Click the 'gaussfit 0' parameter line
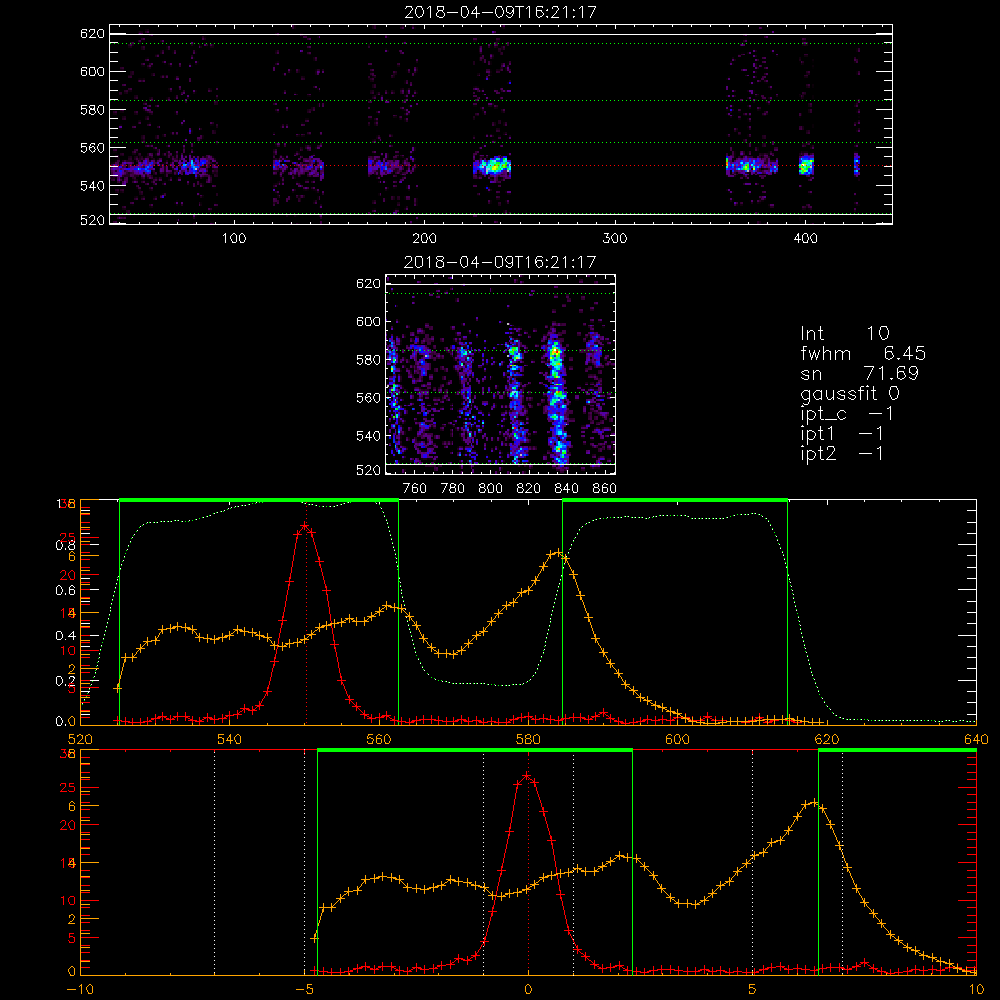Image resolution: width=1000 pixels, height=1000 pixels. coord(850,394)
